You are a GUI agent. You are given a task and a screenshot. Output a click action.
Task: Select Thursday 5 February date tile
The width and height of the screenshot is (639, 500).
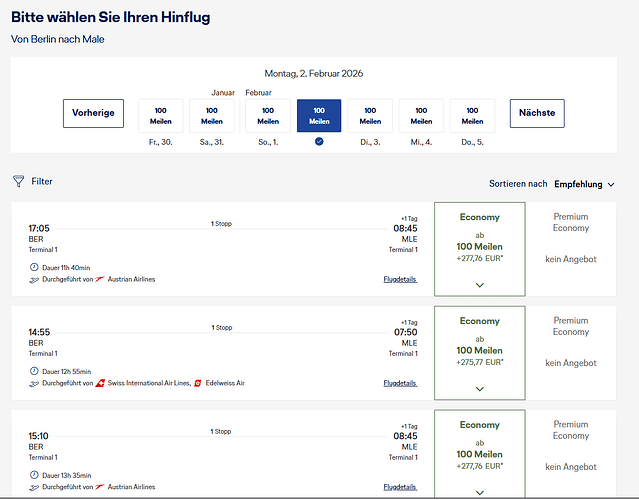pyautogui.click(x=472, y=115)
